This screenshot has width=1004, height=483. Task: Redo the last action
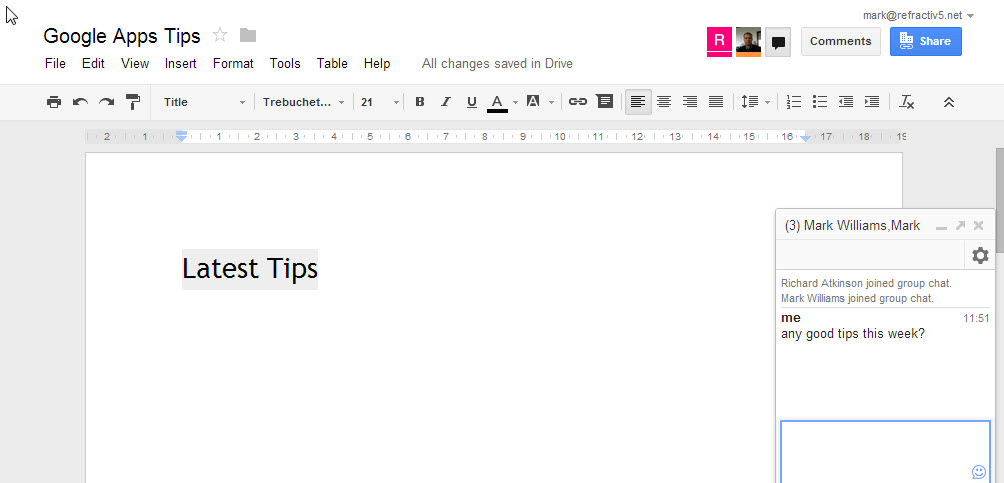[x=106, y=102]
